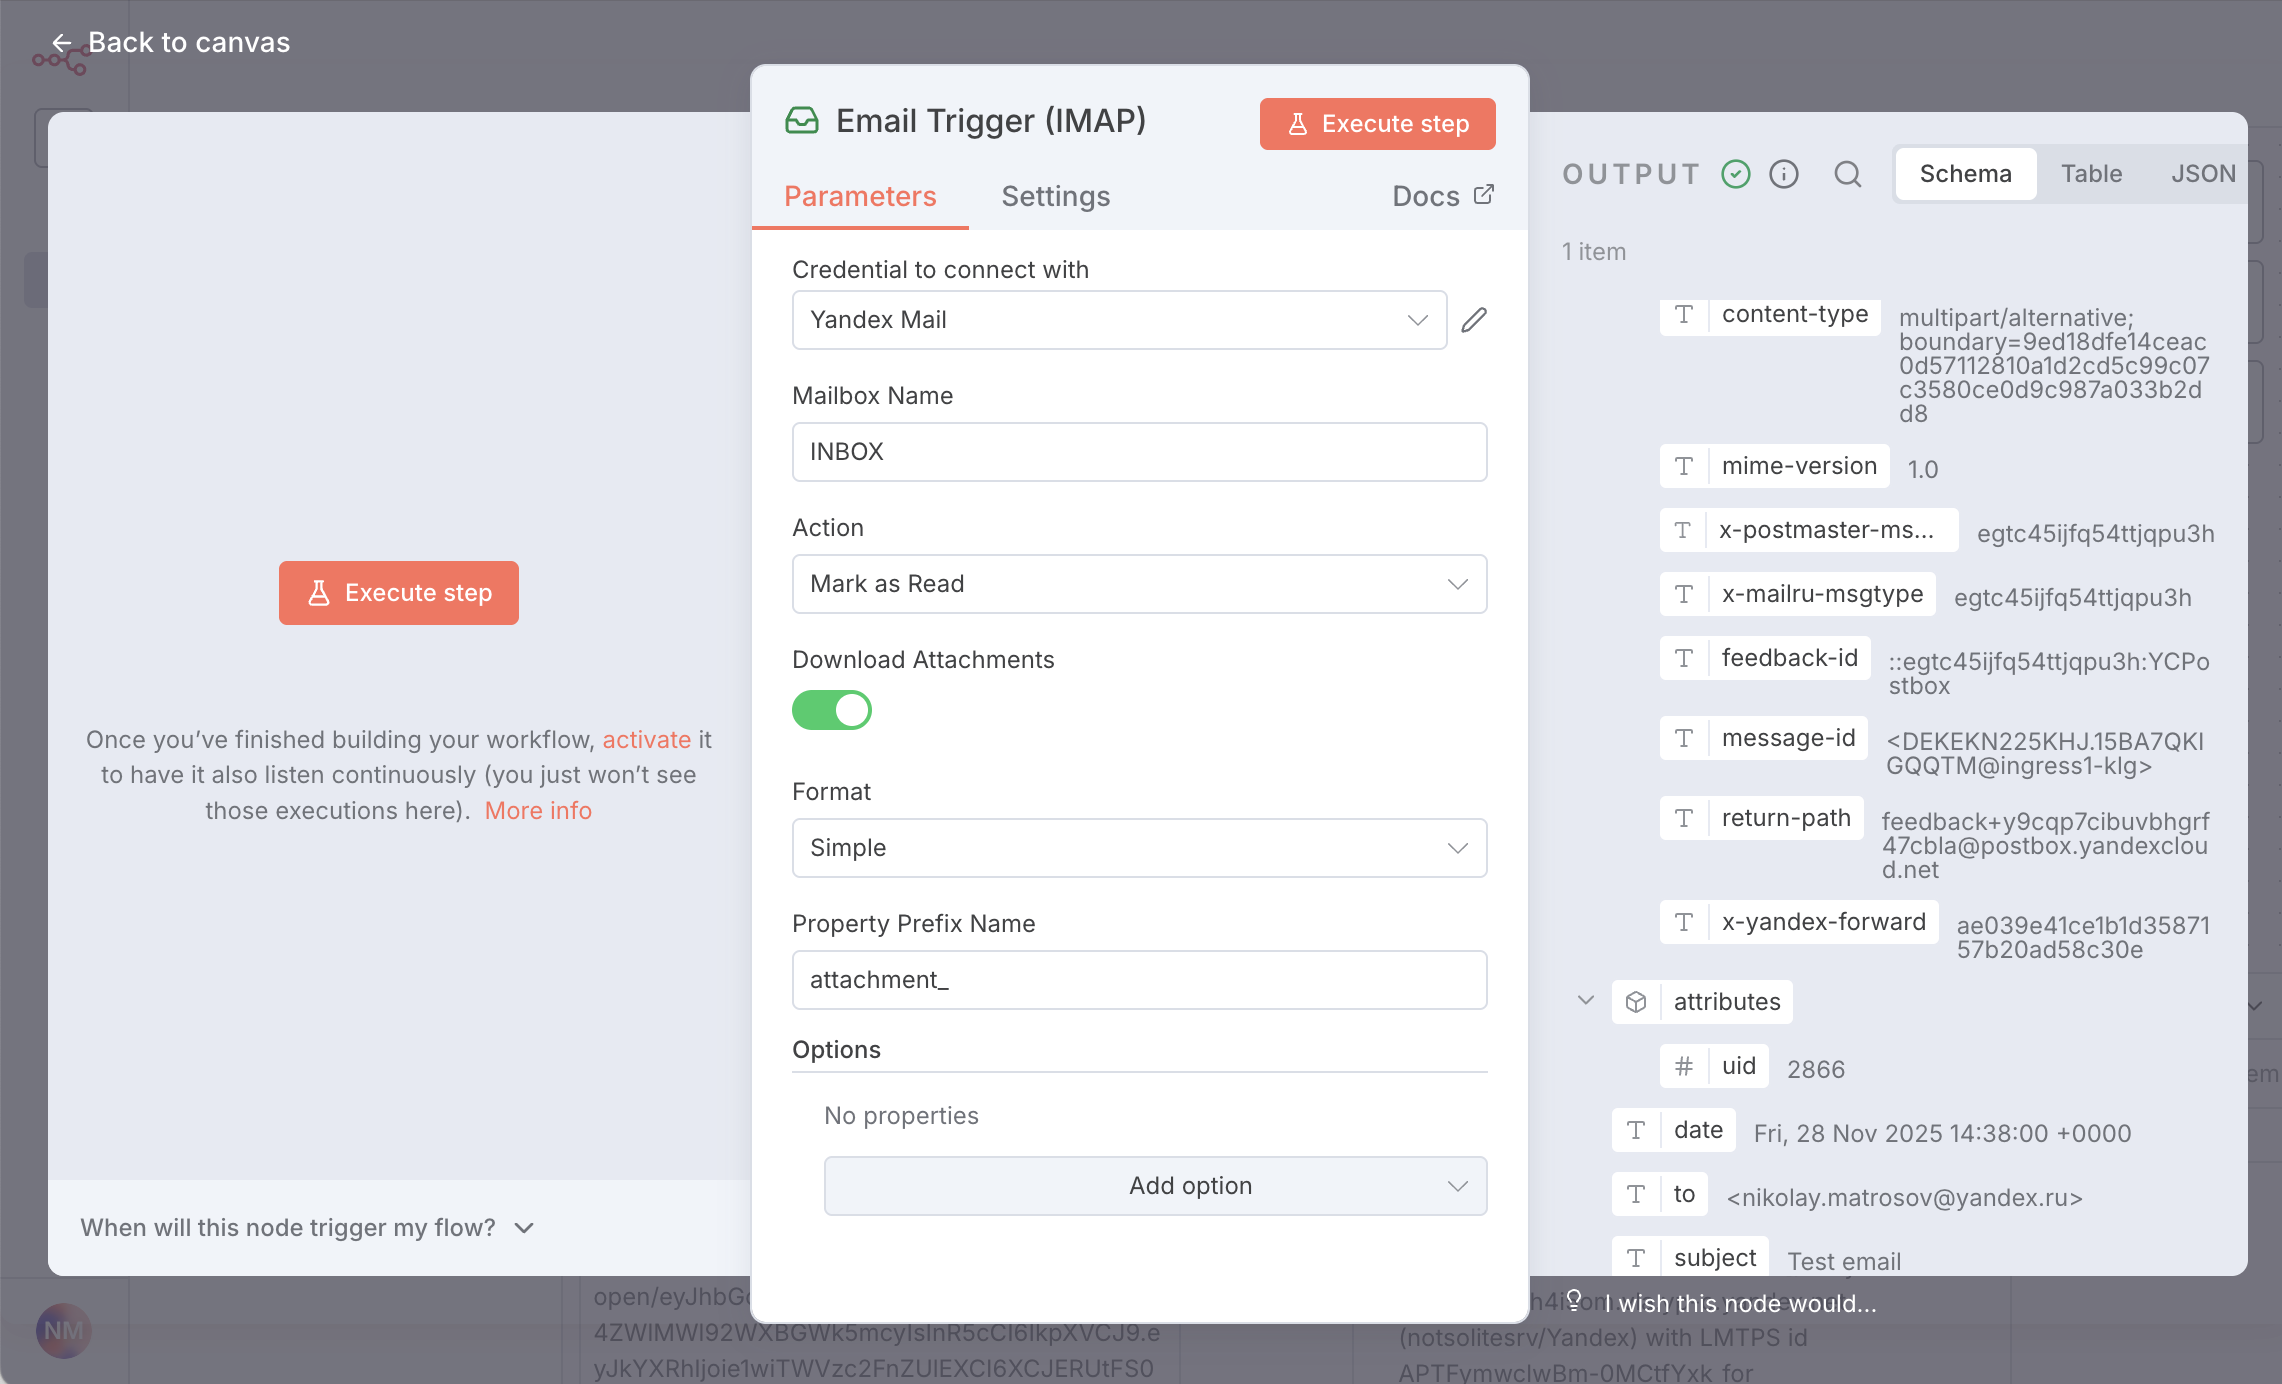Click the Back to canvas arrow
This screenshot has height=1384, width=2282.
click(62, 43)
